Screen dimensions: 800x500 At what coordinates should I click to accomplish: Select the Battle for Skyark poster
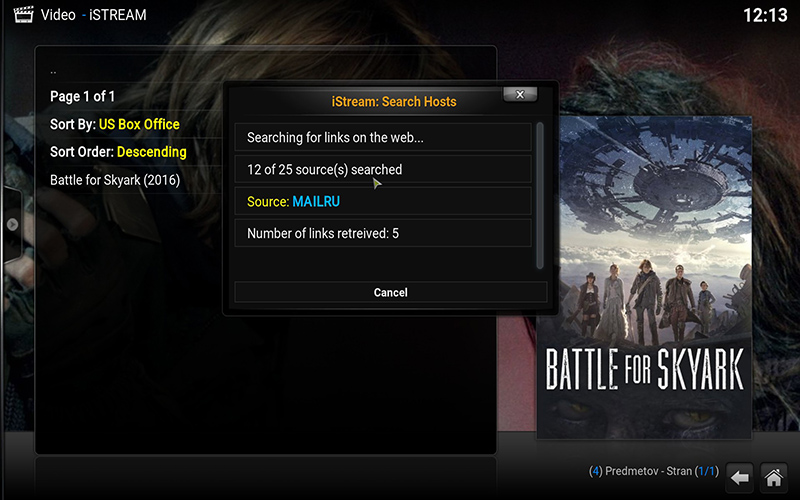[644, 277]
